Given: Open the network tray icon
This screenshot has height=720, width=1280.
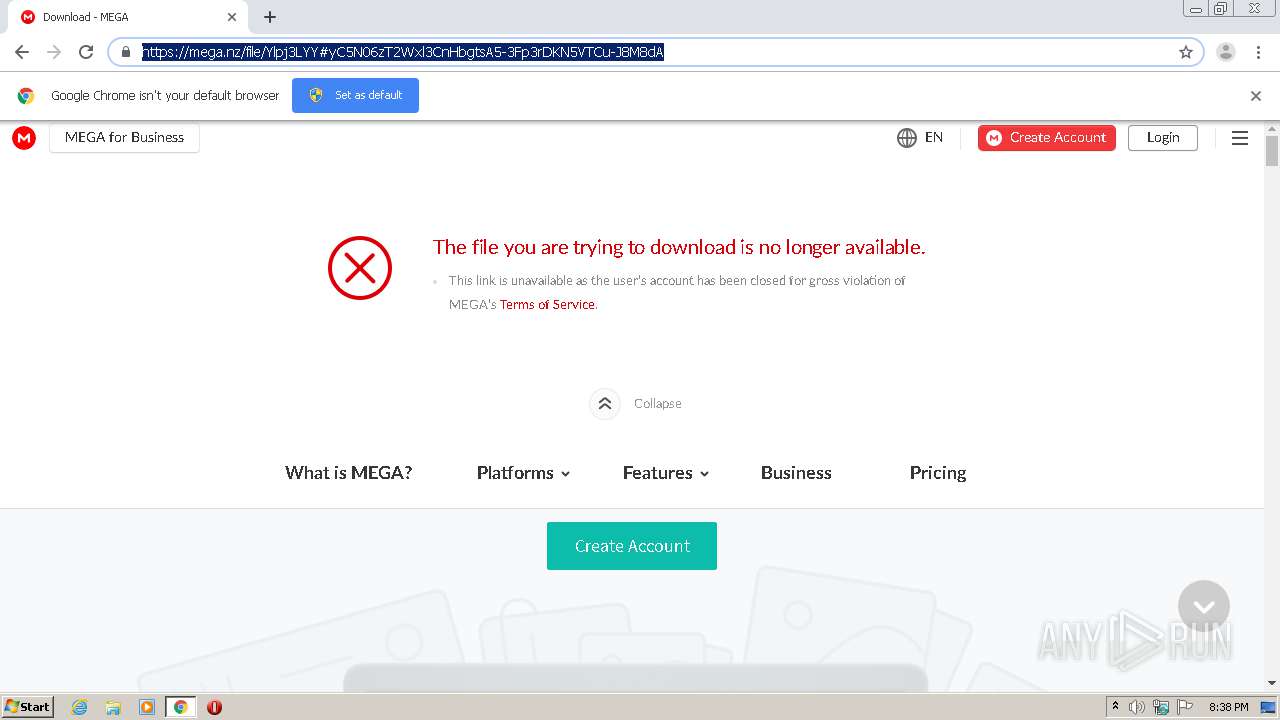Looking at the screenshot, I should [x=1161, y=707].
